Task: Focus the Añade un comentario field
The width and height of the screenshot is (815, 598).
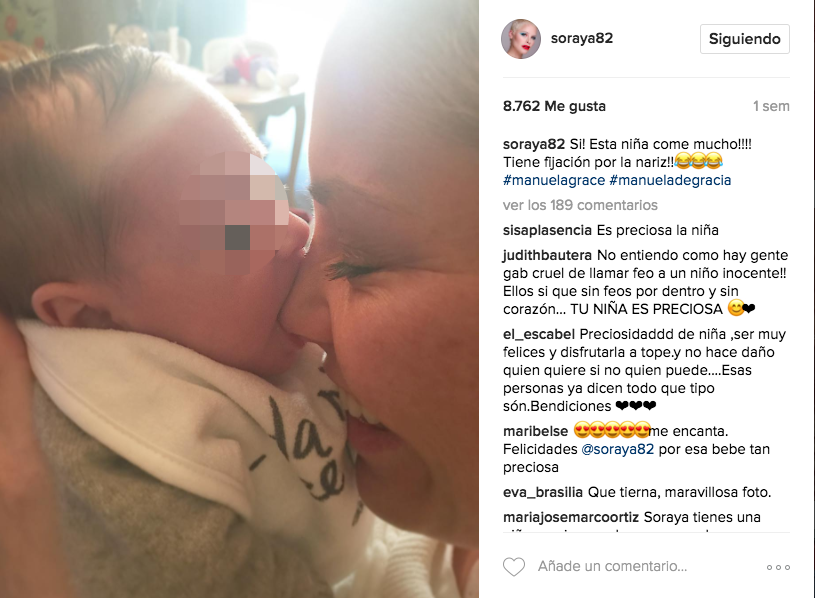Action: (612, 566)
